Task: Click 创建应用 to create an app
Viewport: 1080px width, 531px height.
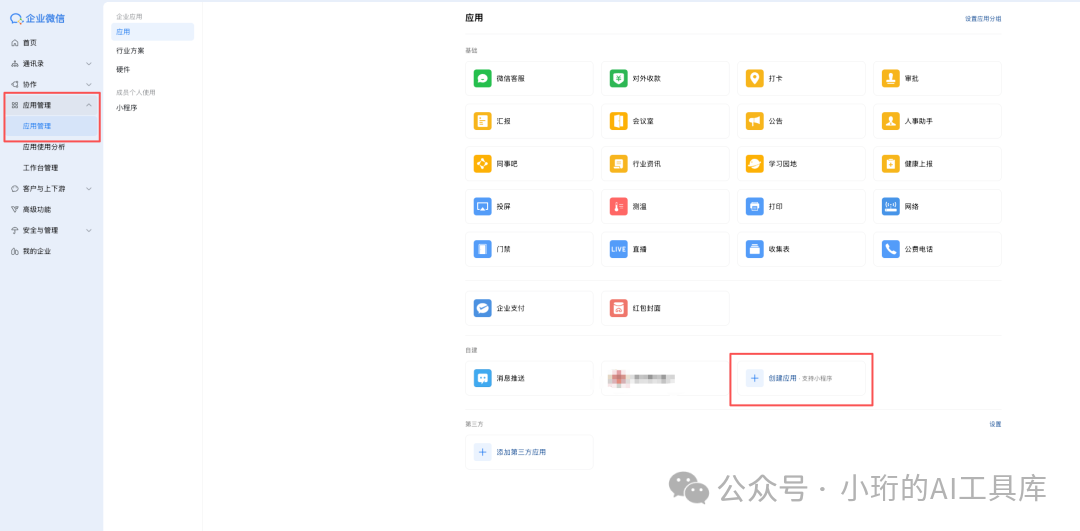Action: tap(801, 378)
